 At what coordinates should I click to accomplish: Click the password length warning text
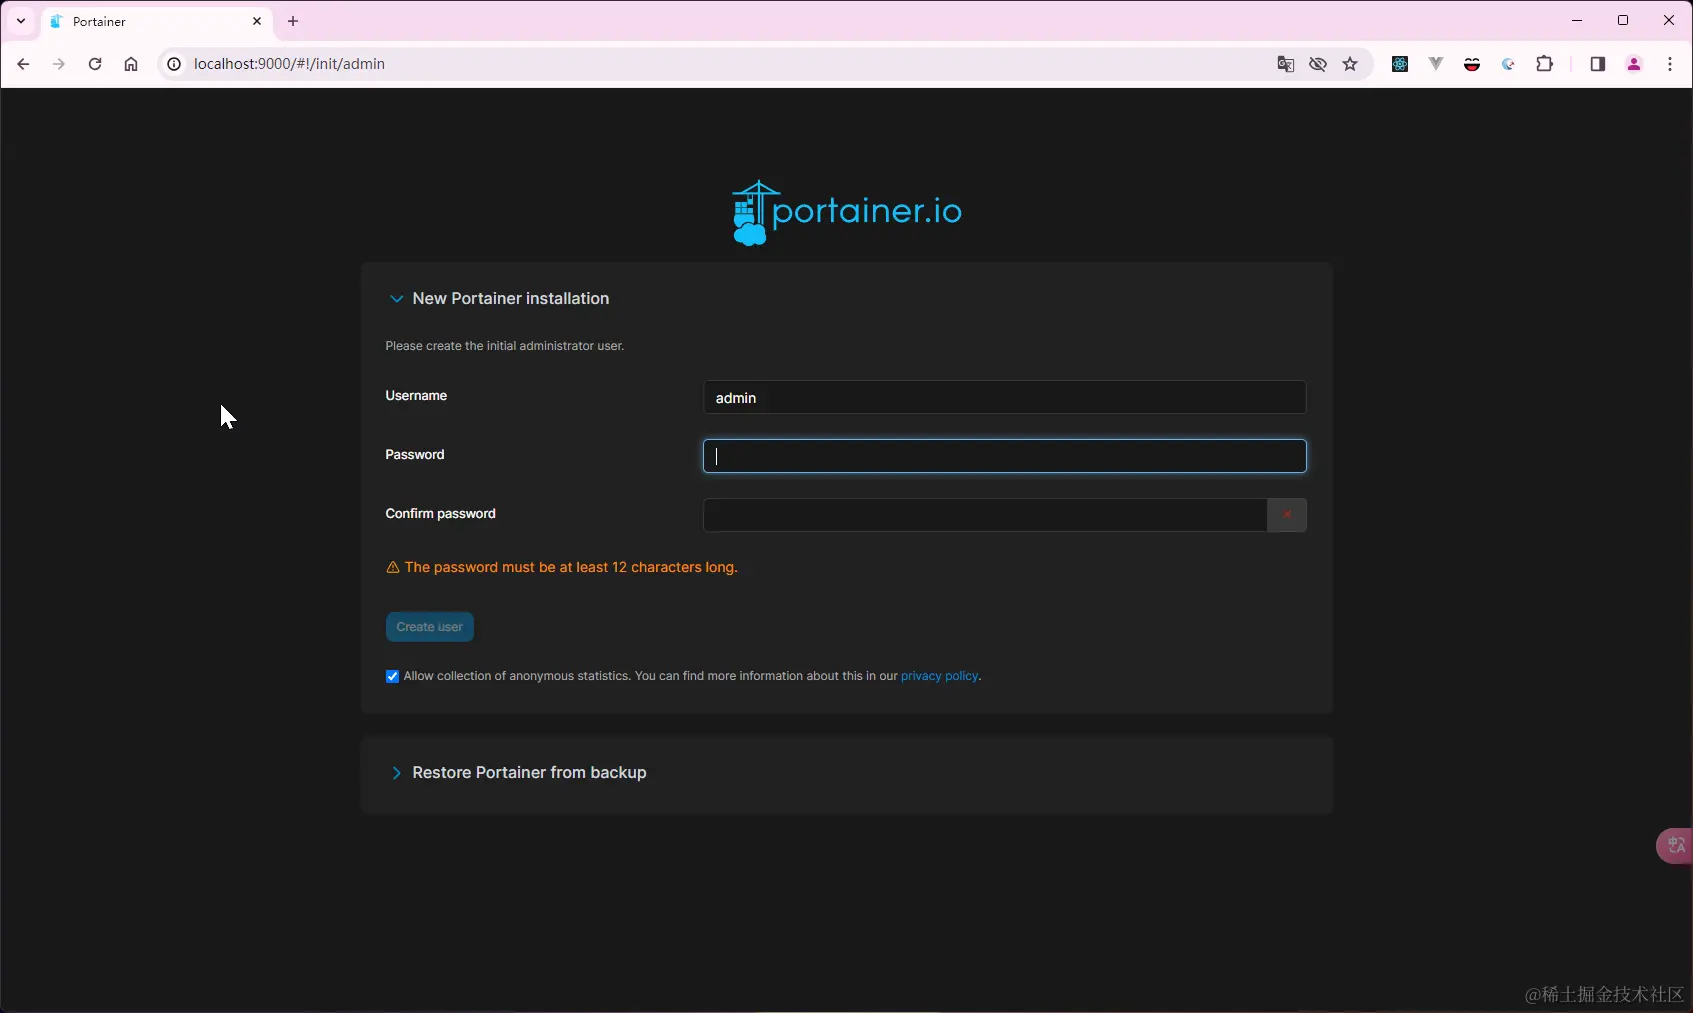point(571,567)
